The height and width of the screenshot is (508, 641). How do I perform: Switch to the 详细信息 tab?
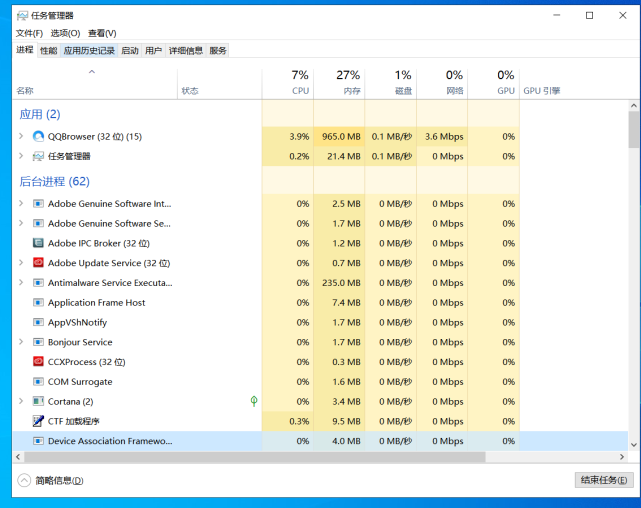186,51
